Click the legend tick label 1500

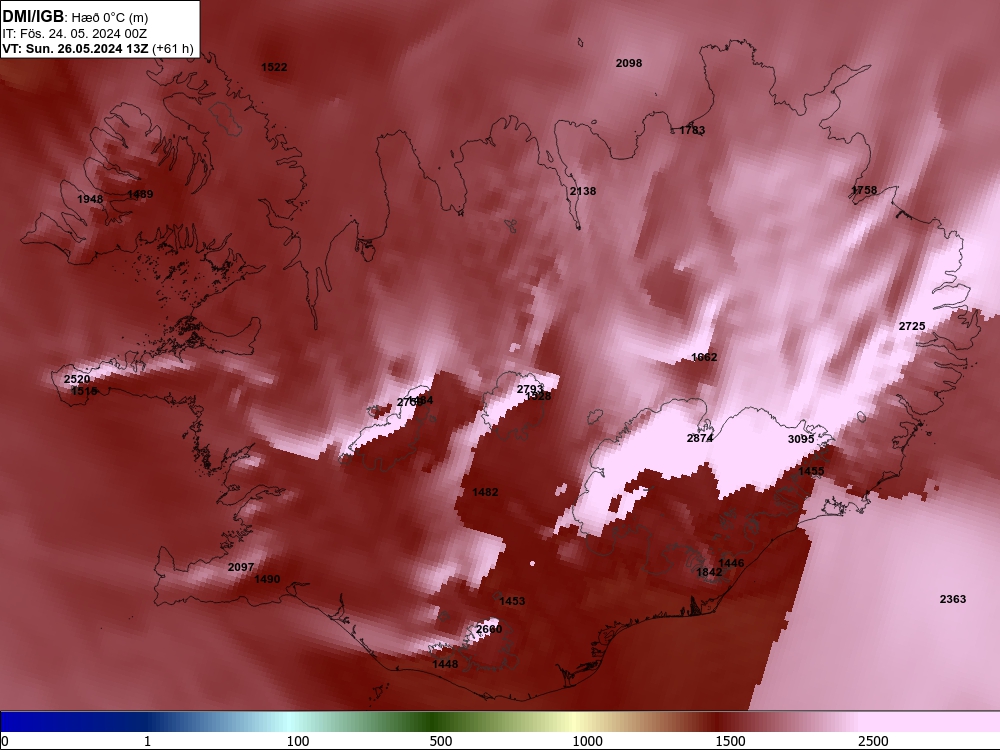click(x=730, y=741)
